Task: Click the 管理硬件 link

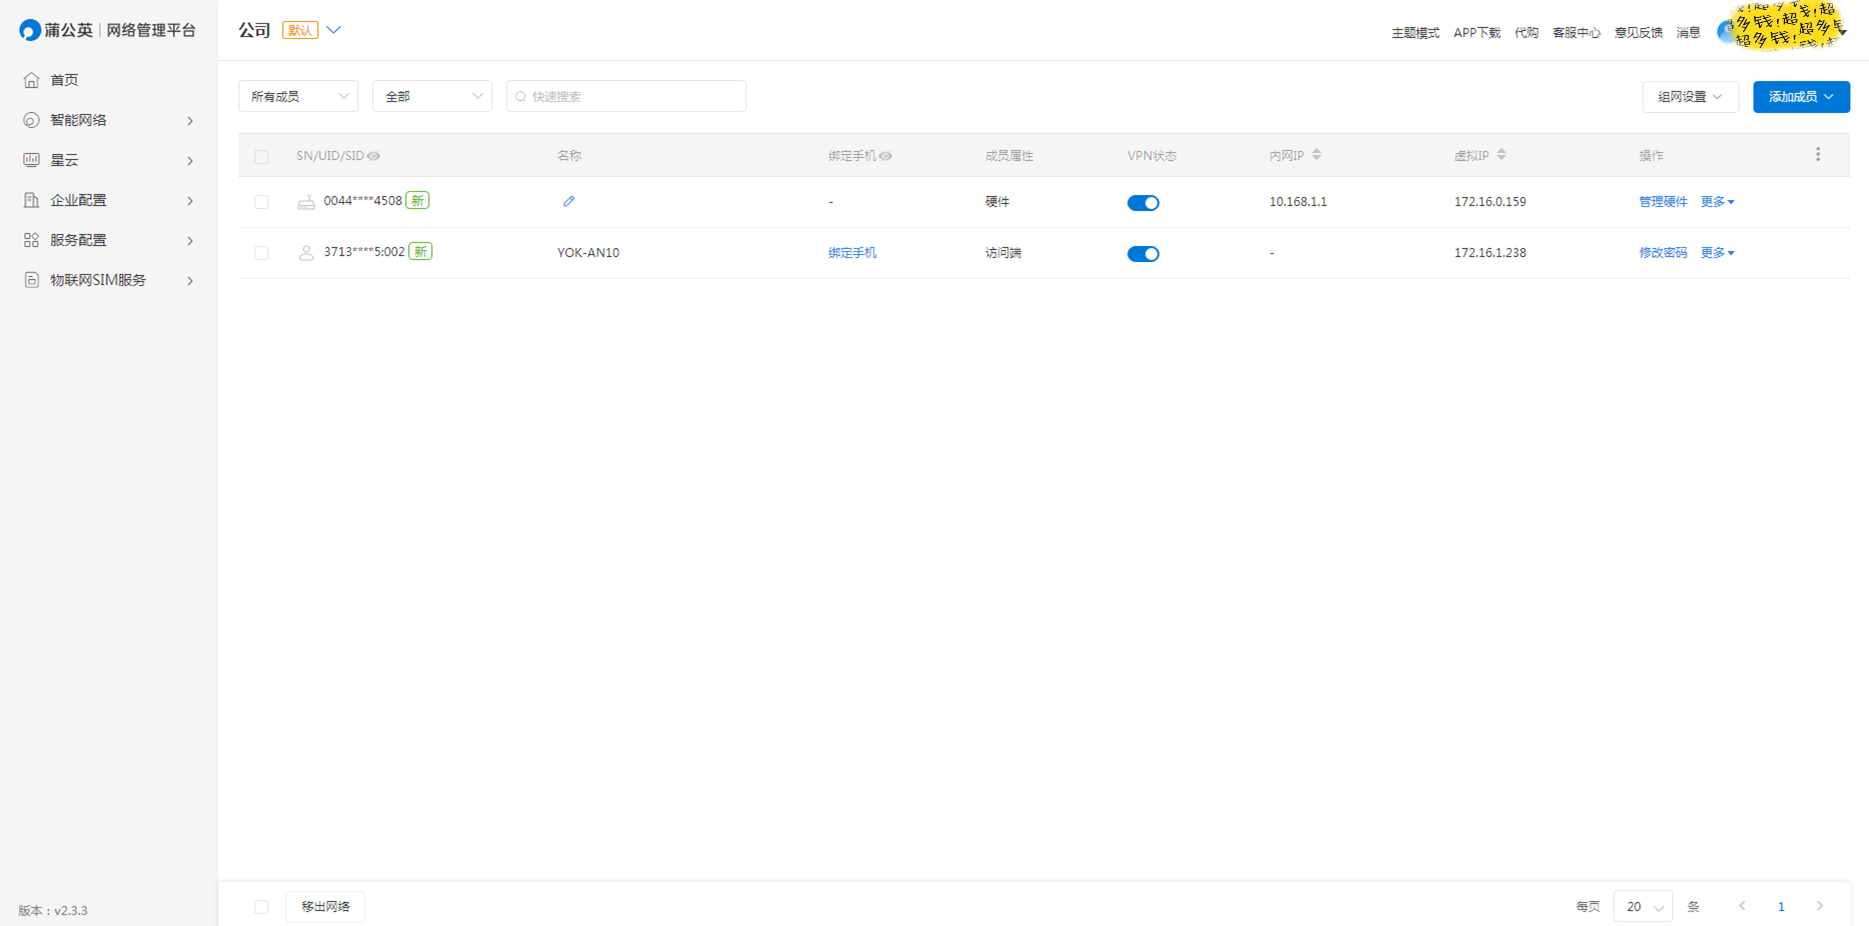Action: [x=1663, y=202]
